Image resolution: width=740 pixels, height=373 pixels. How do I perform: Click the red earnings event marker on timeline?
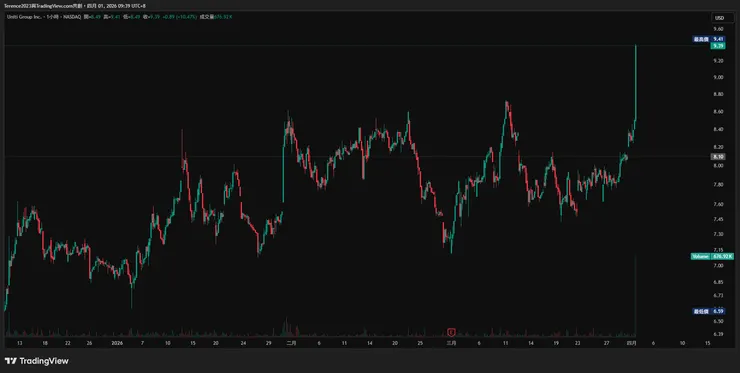(x=451, y=332)
